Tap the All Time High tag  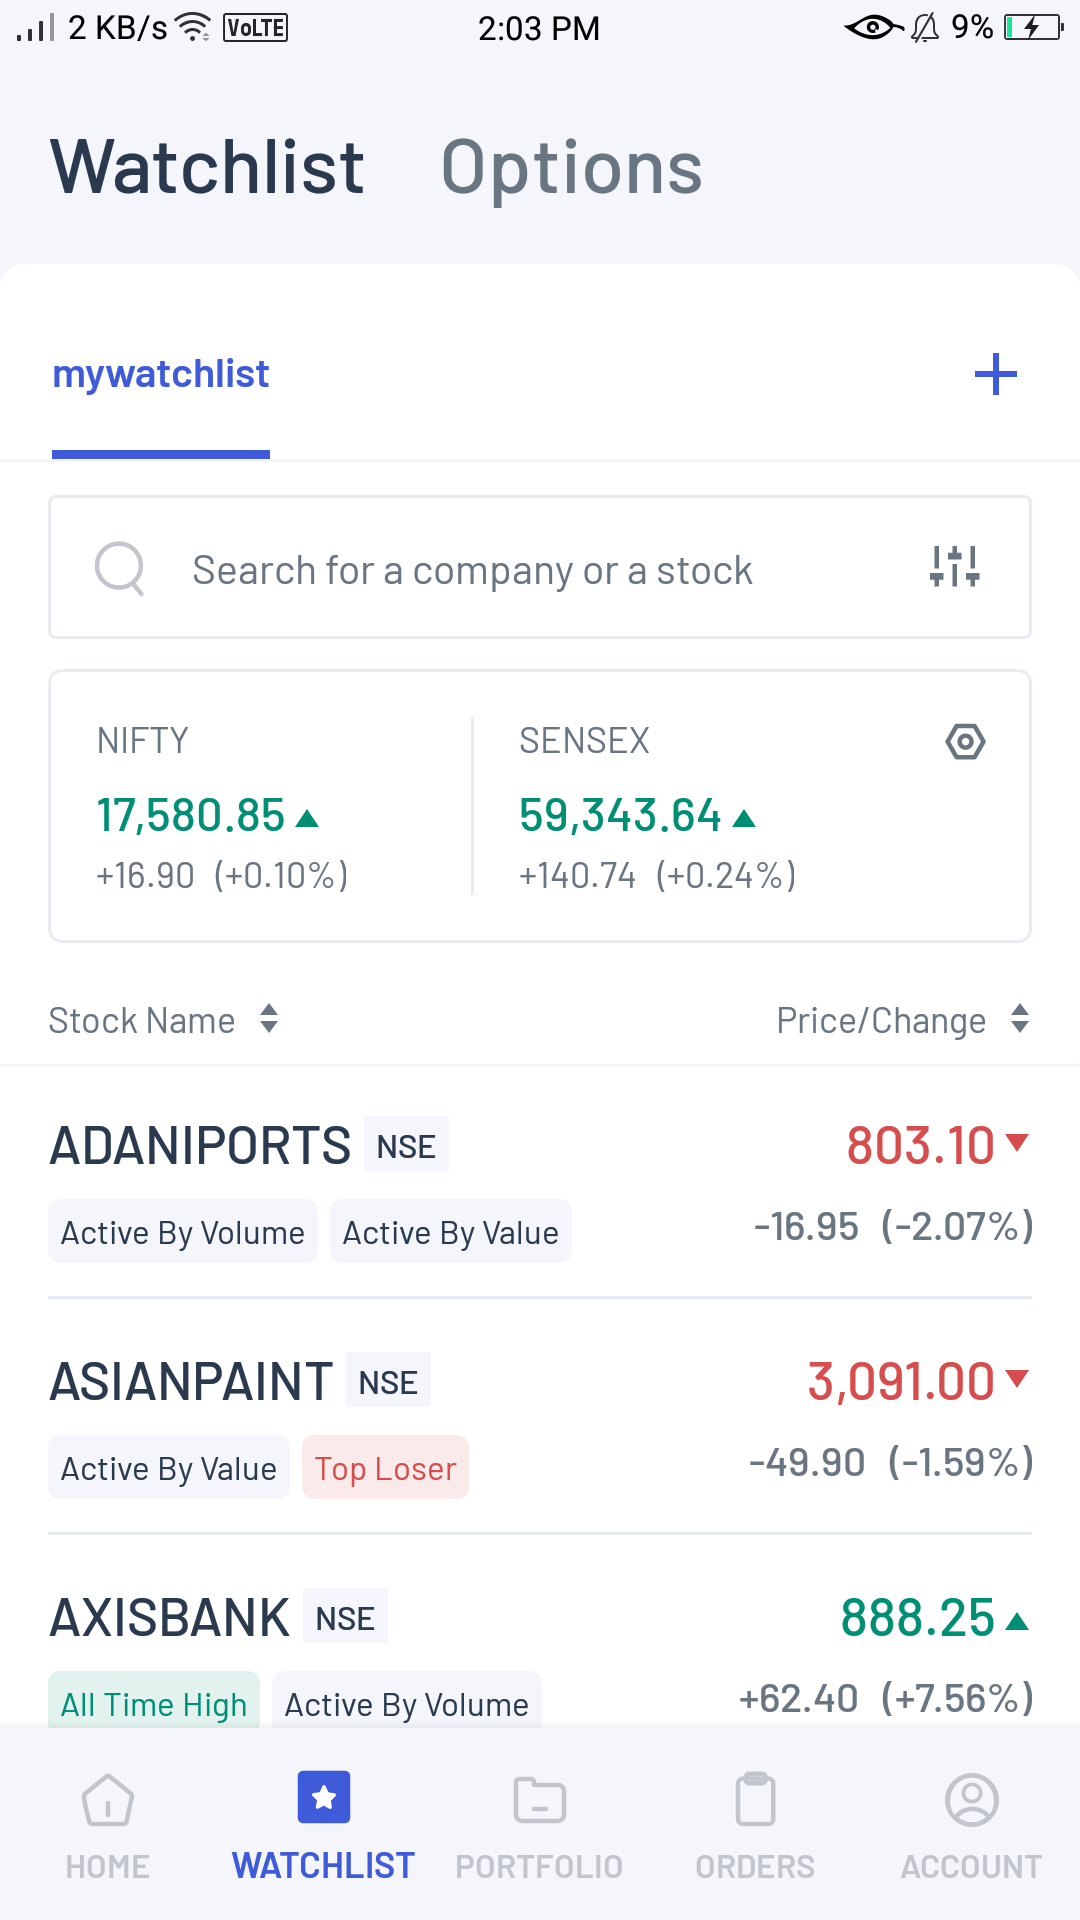154,1702
